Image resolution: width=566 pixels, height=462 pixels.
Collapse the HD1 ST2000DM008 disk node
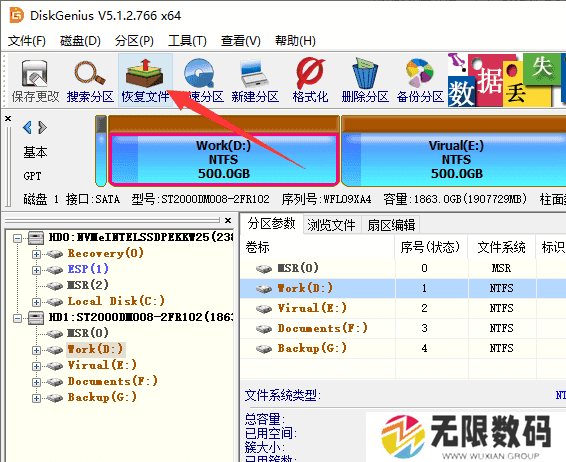click(x=17, y=318)
